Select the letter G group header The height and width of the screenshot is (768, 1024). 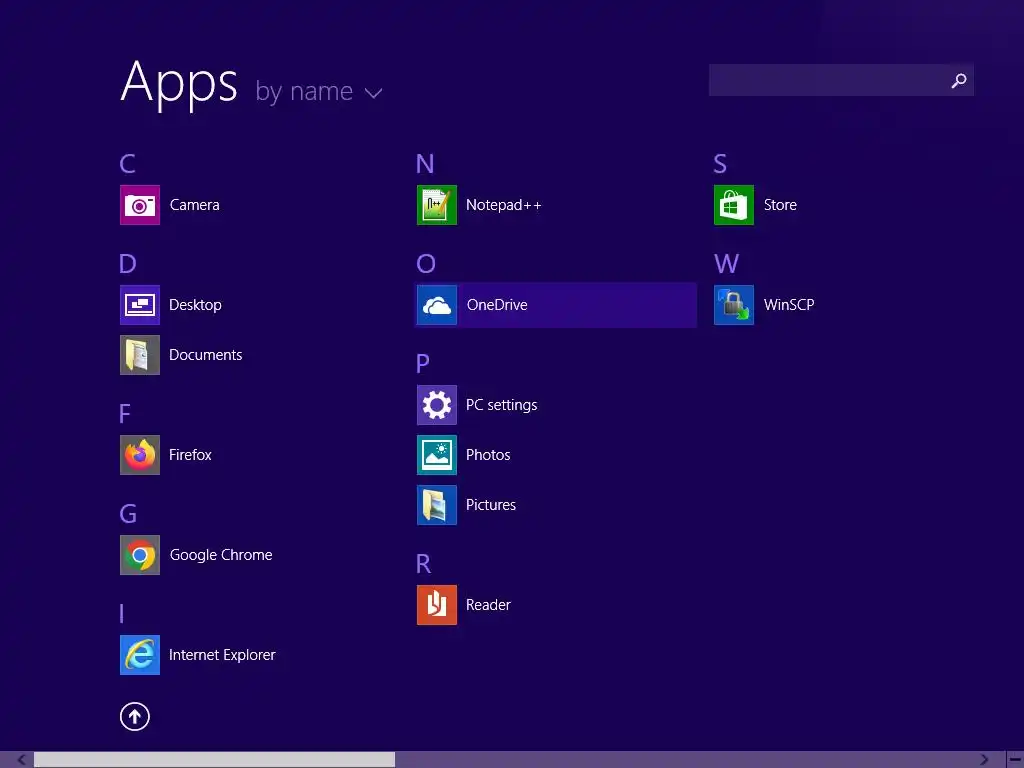pos(128,513)
